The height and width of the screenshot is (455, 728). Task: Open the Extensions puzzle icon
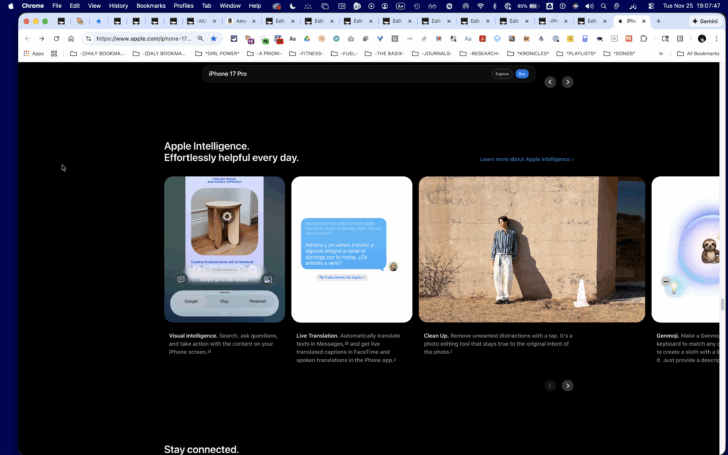click(644, 39)
